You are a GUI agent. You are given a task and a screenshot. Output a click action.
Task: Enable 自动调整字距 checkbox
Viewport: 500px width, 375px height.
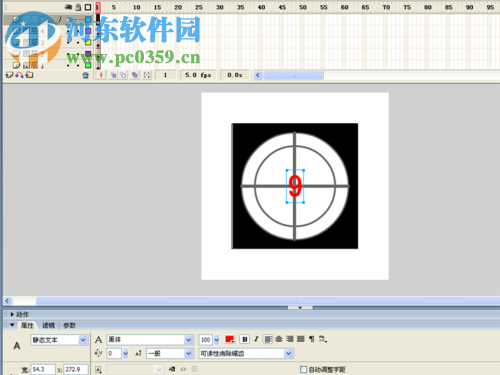[303, 369]
